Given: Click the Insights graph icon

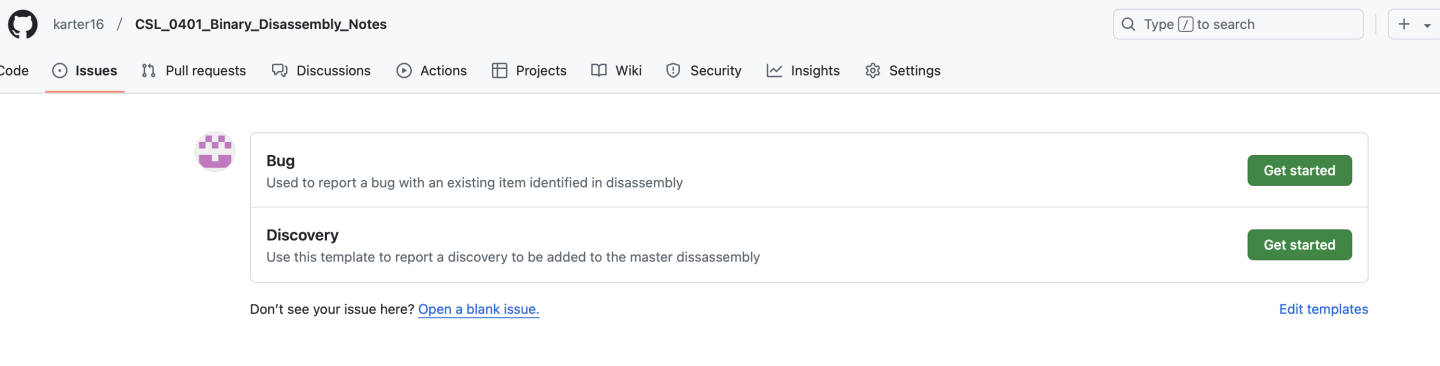Looking at the screenshot, I should (774, 70).
